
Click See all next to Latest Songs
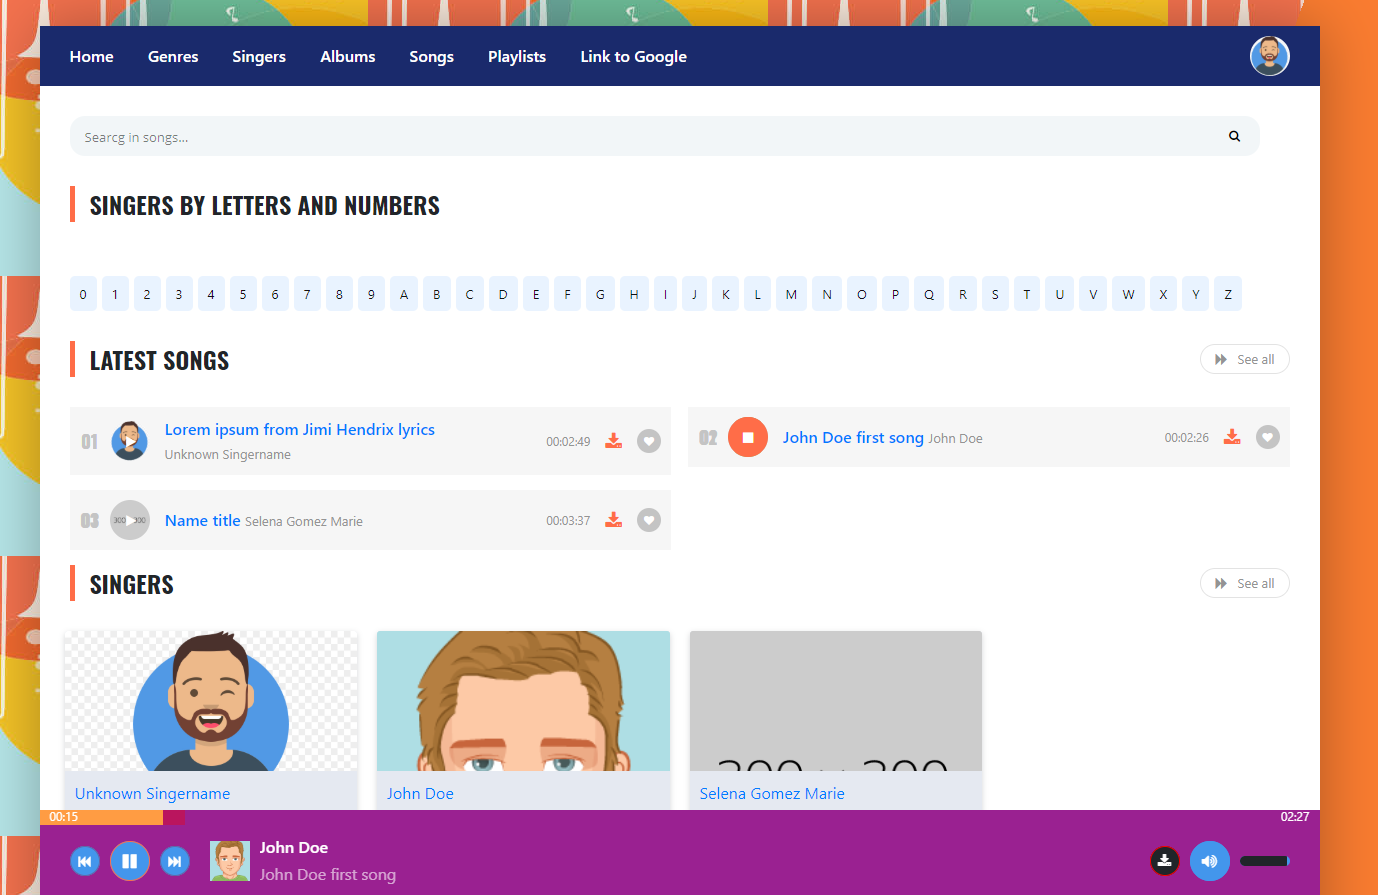point(1244,359)
